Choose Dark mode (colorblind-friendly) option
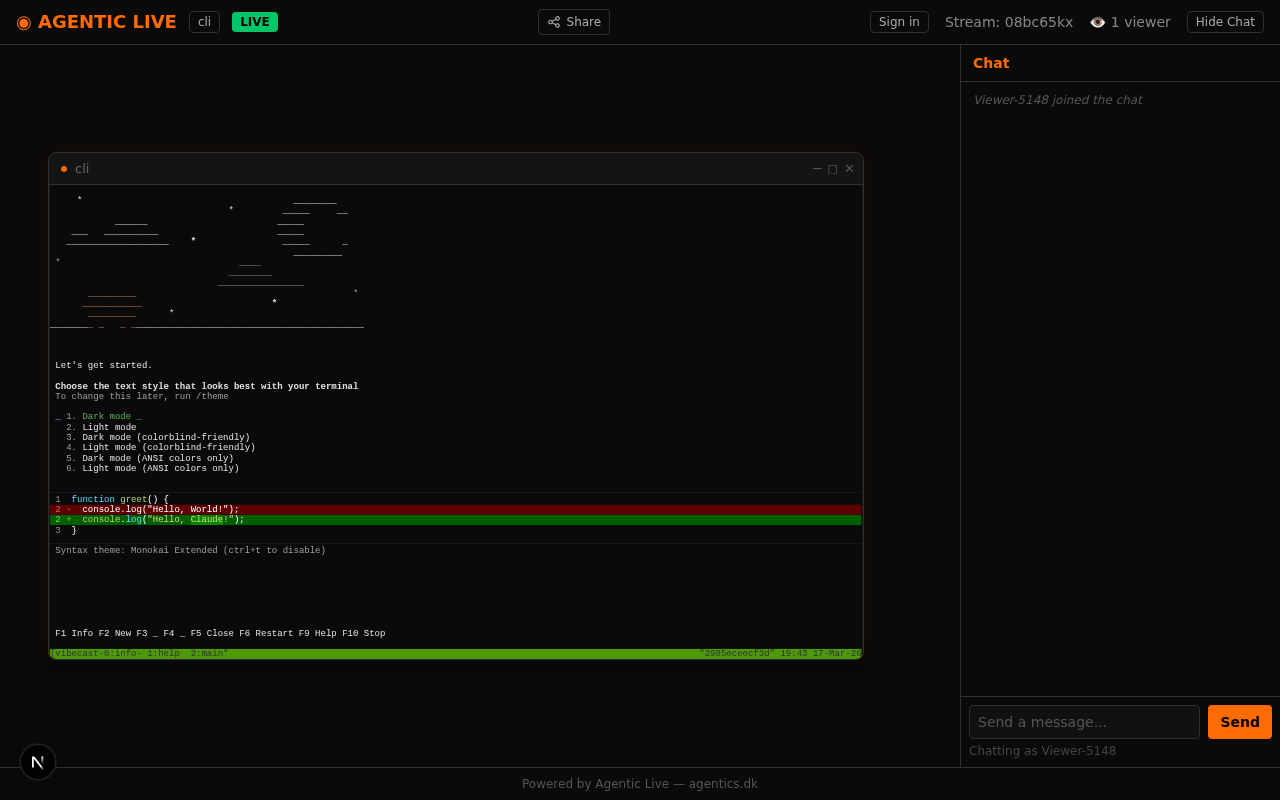The width and height of the screenshot is (1280, 800). point(165,438)
